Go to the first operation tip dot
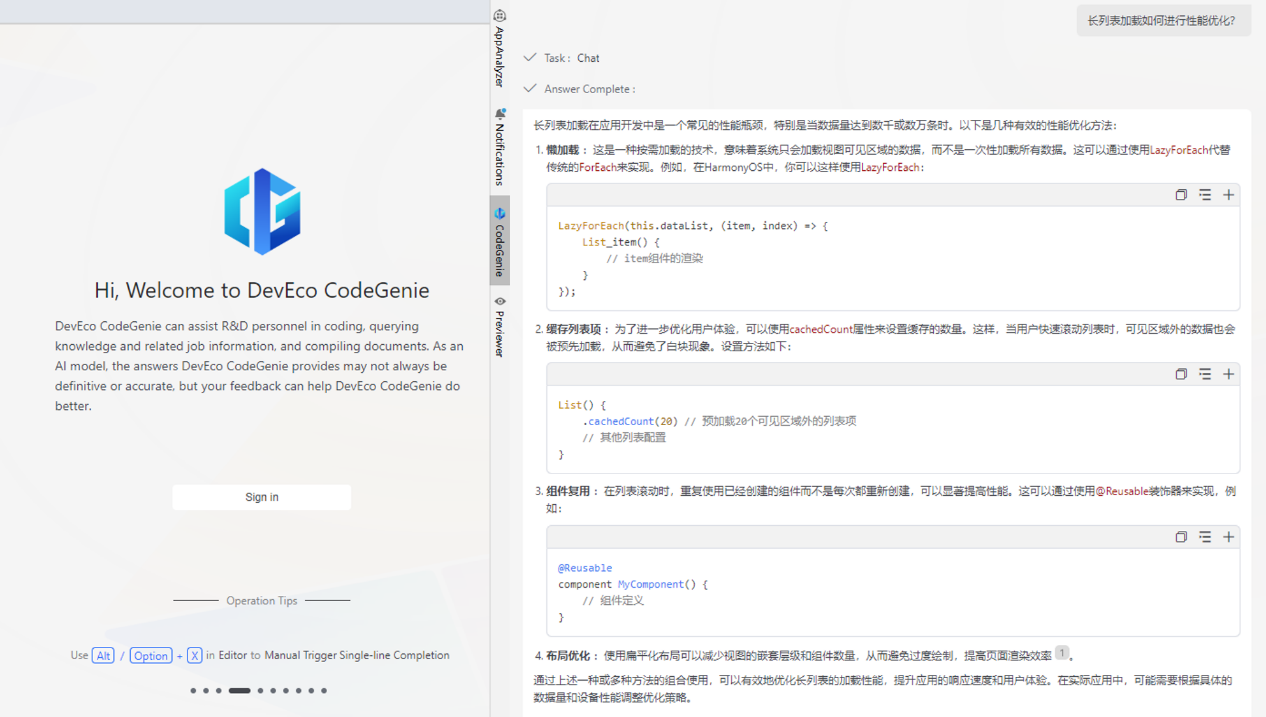 pos(193,691)
